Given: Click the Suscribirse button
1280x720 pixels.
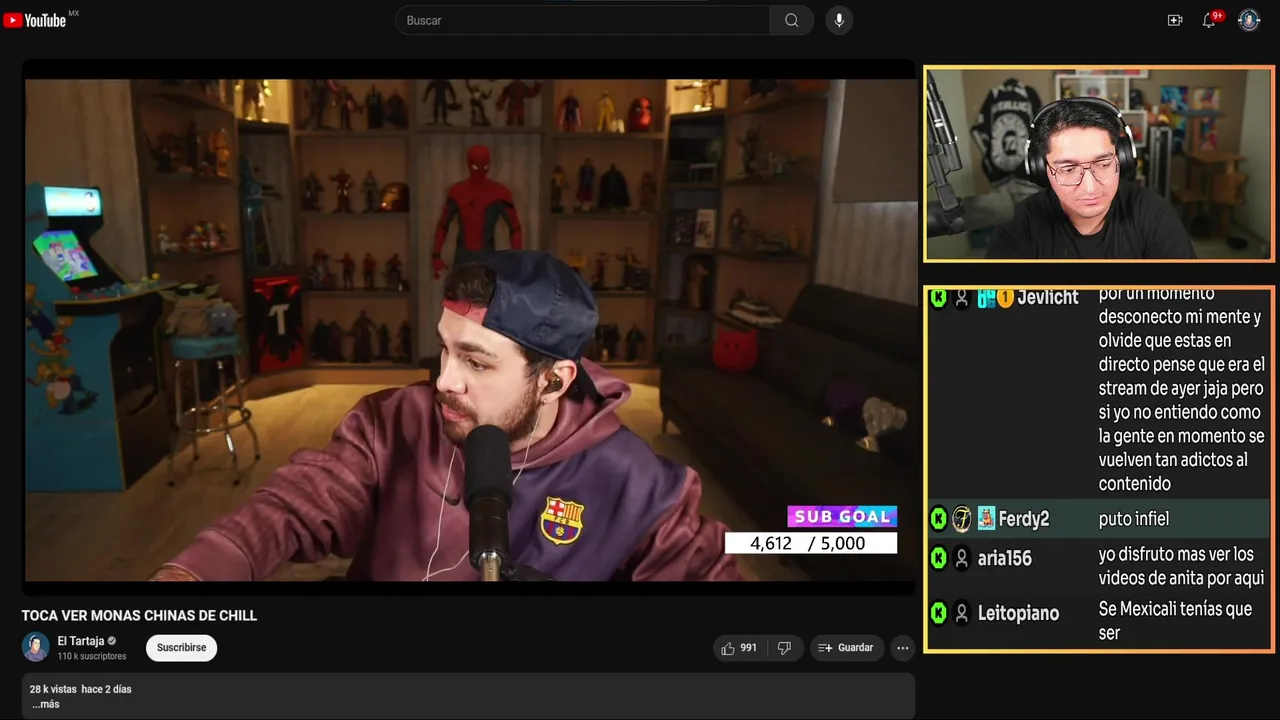Looking at the screenshot, I should coord(181,648).
